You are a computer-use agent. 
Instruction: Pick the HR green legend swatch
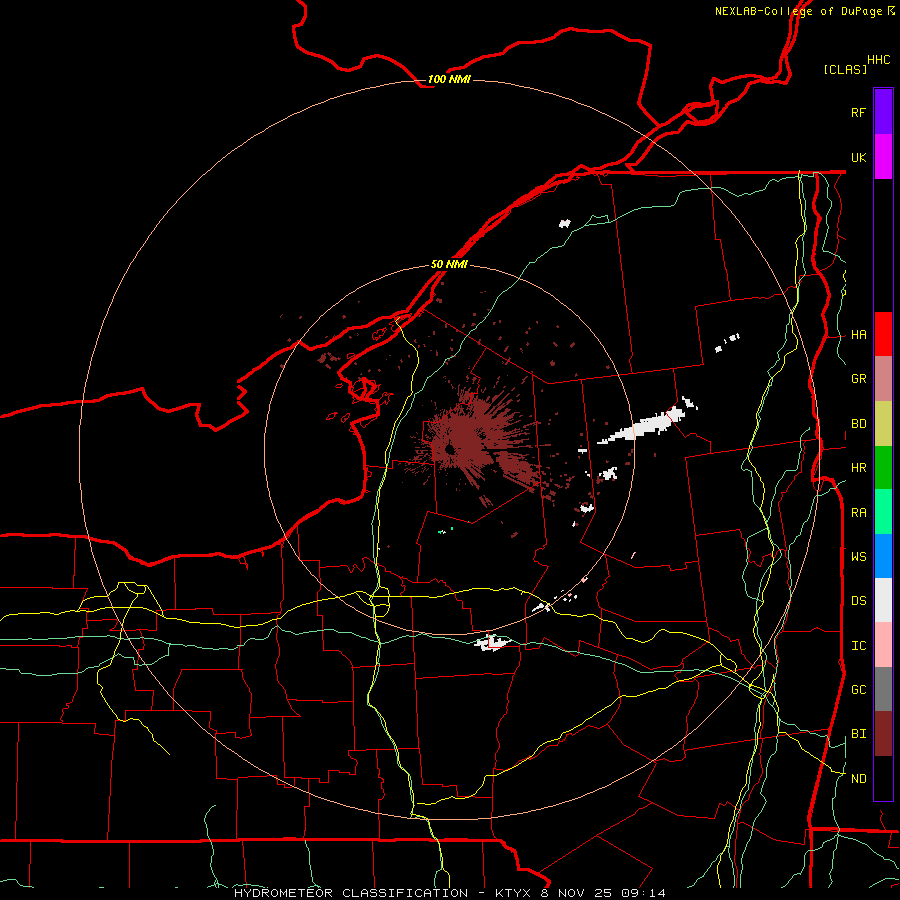[x=883, y=468]
